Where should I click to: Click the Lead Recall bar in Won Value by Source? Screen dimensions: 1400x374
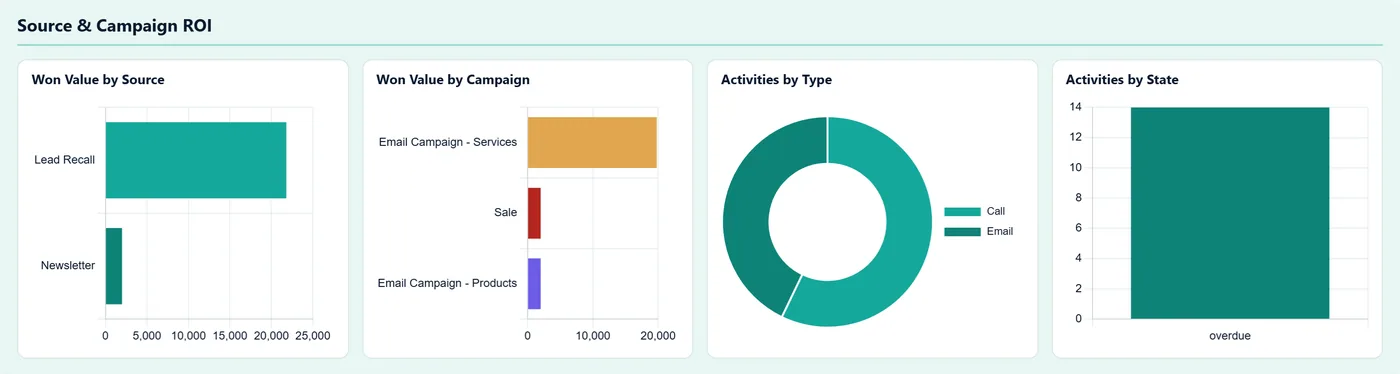(x=196, y=160)
